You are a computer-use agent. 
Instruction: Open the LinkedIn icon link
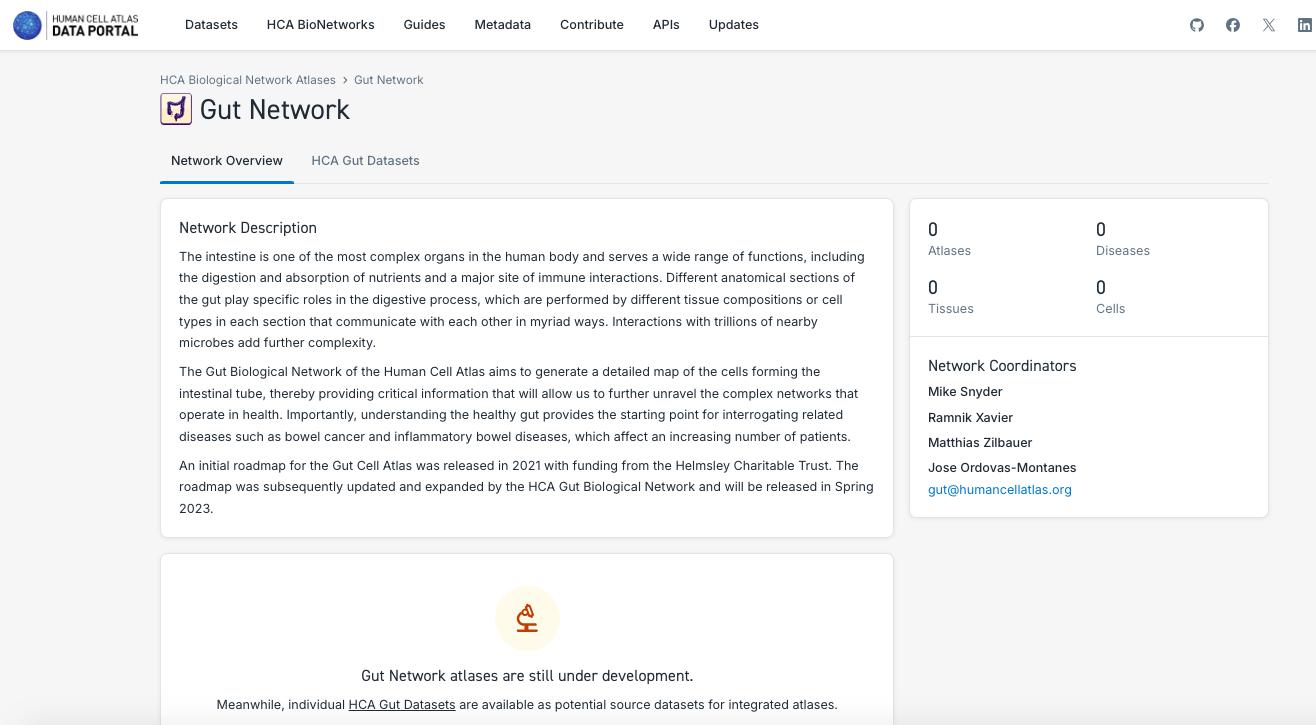1304,25
